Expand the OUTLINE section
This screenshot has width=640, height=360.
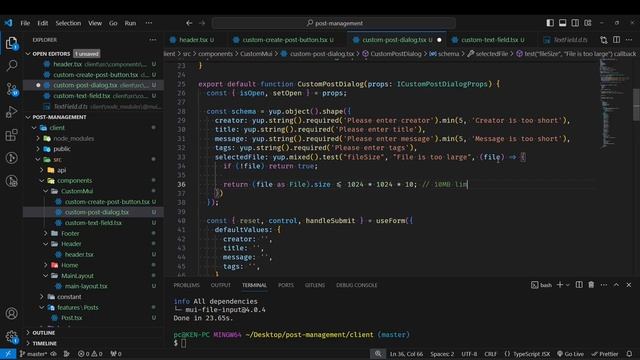point(44,333)
